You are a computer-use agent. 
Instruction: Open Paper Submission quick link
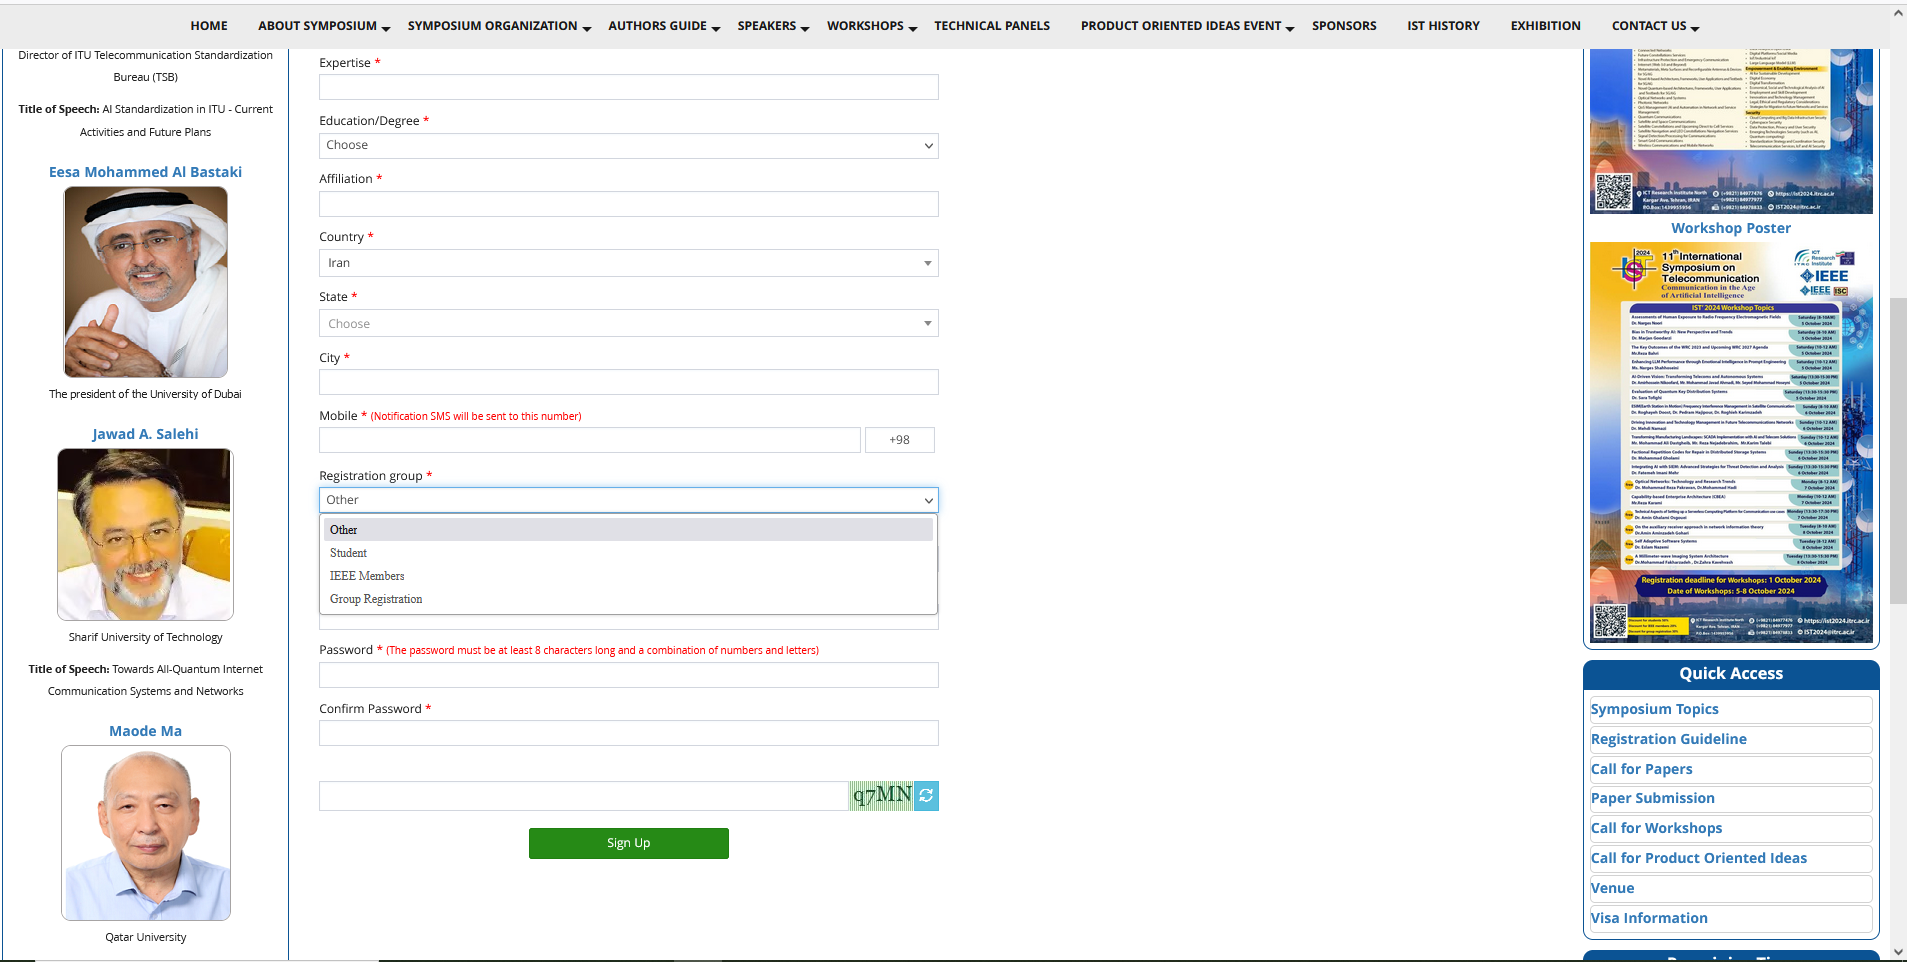[x=1653, y=798]
